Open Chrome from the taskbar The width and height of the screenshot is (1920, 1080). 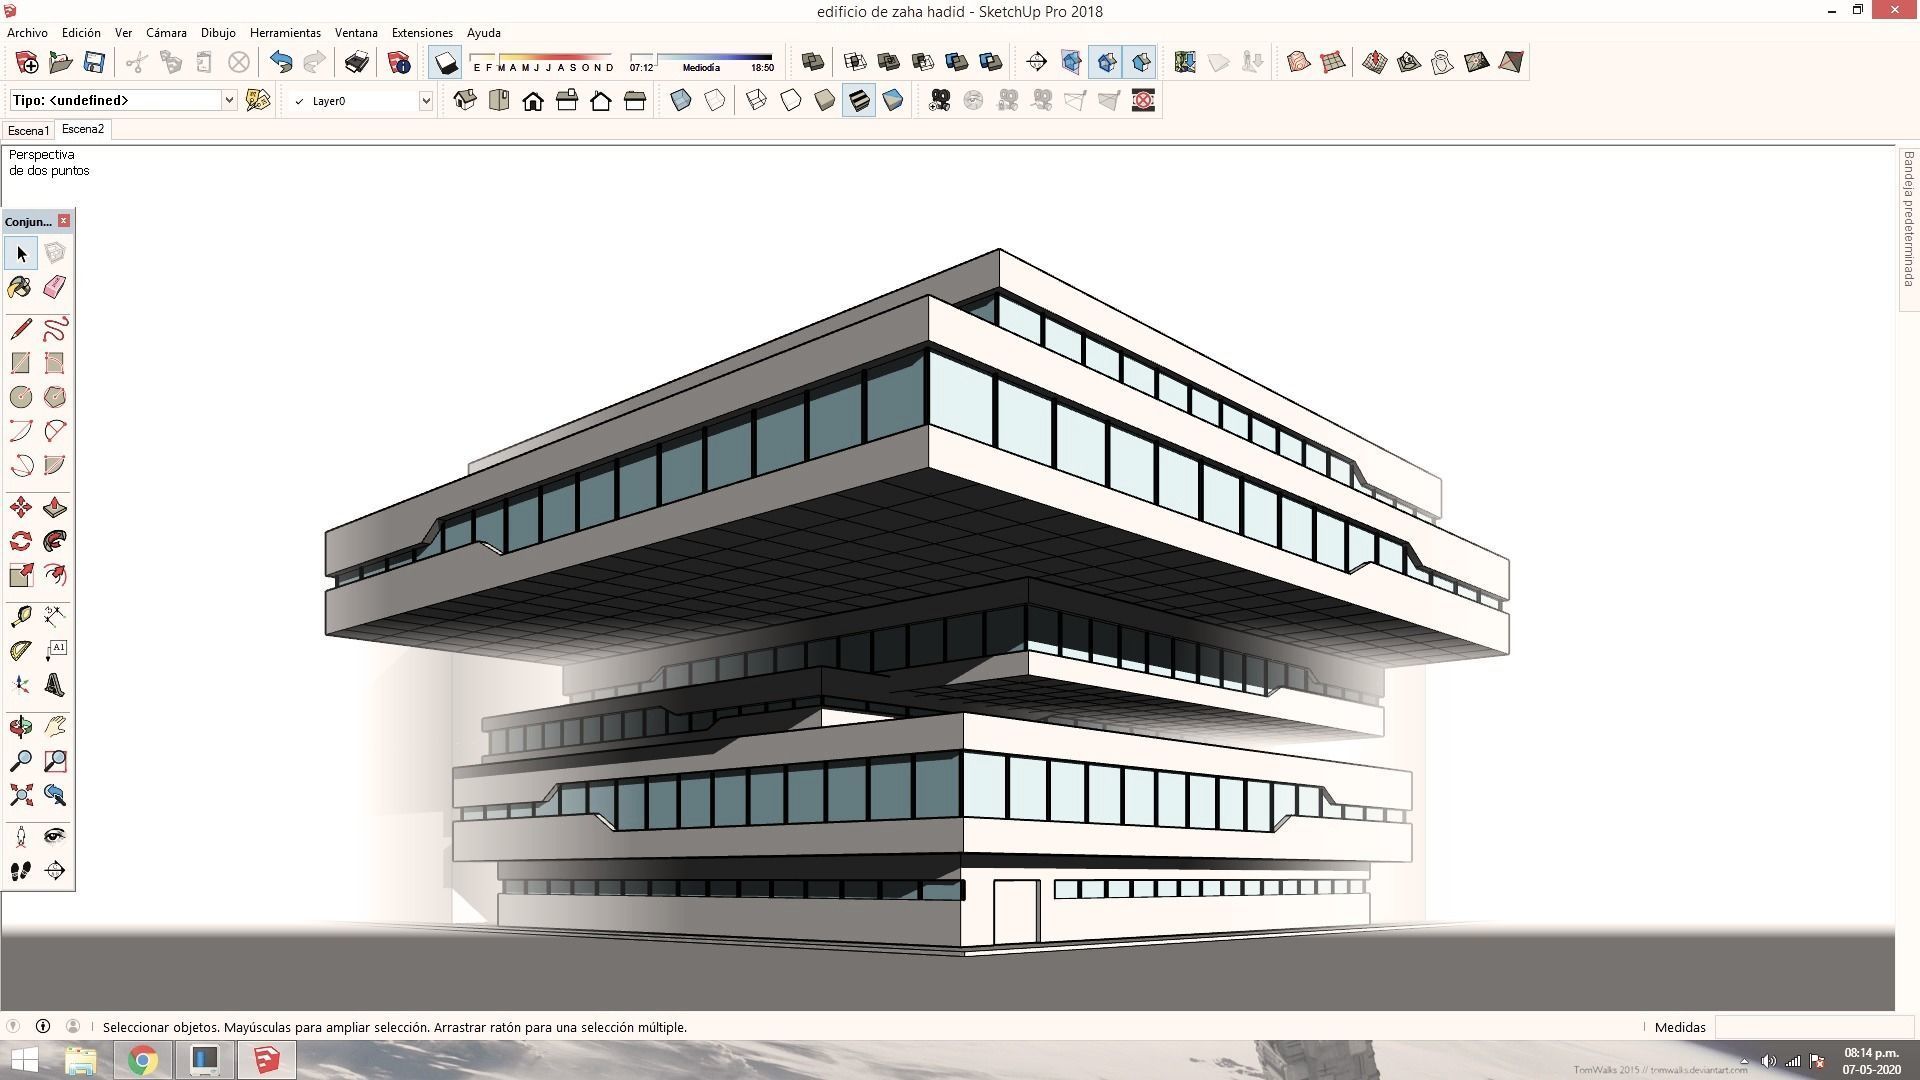pos(143,1060)
